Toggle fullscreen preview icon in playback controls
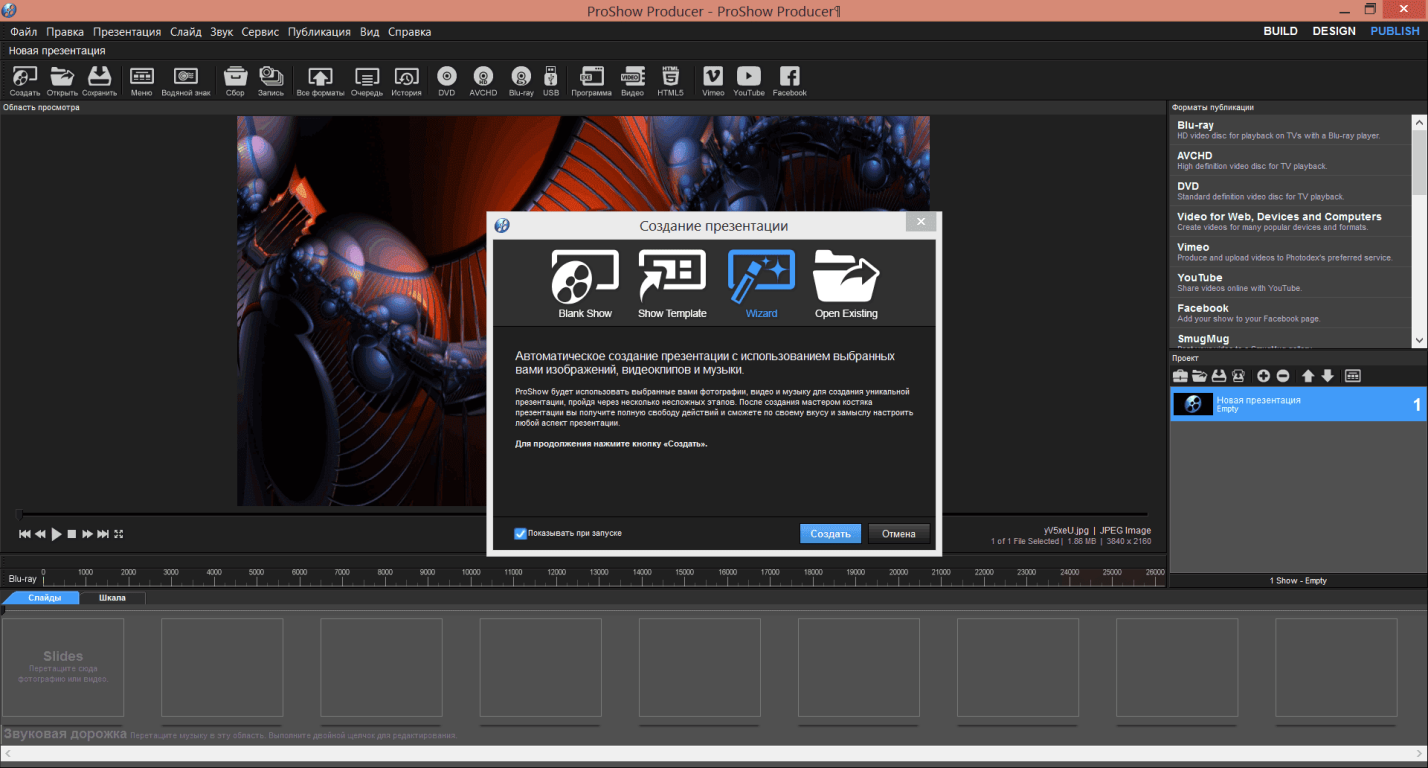Image resolution: width=1428 pixels, height=768 pixels. (x=119, y=534)
